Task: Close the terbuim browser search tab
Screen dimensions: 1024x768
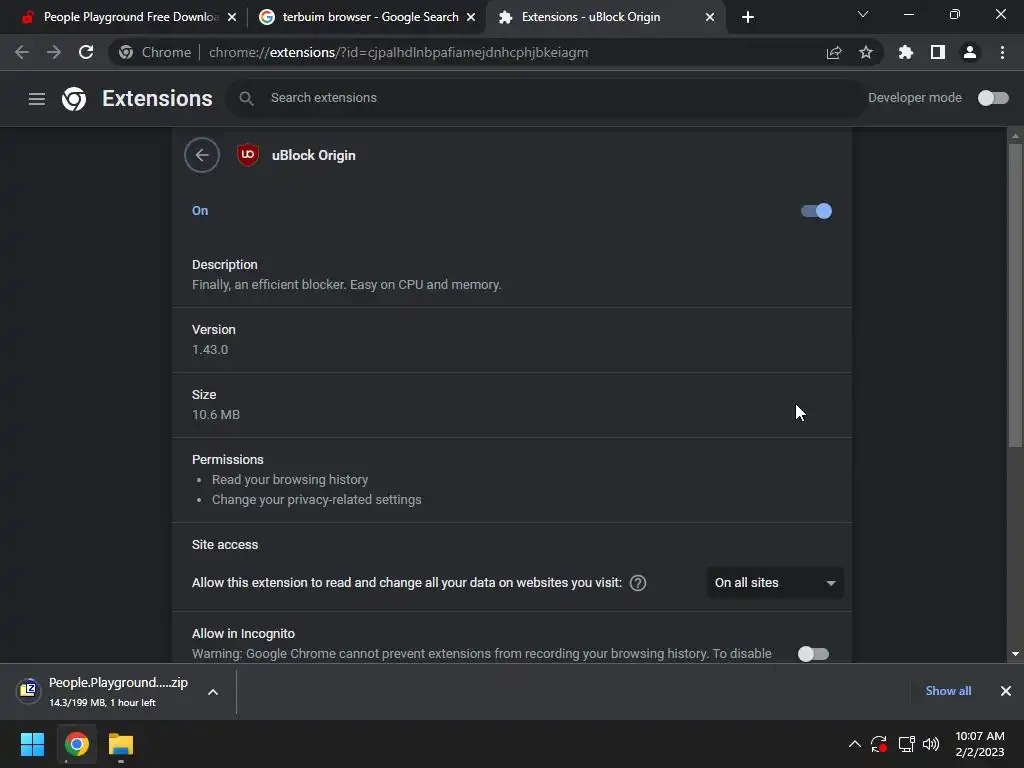Action: (x=471, y=17)
